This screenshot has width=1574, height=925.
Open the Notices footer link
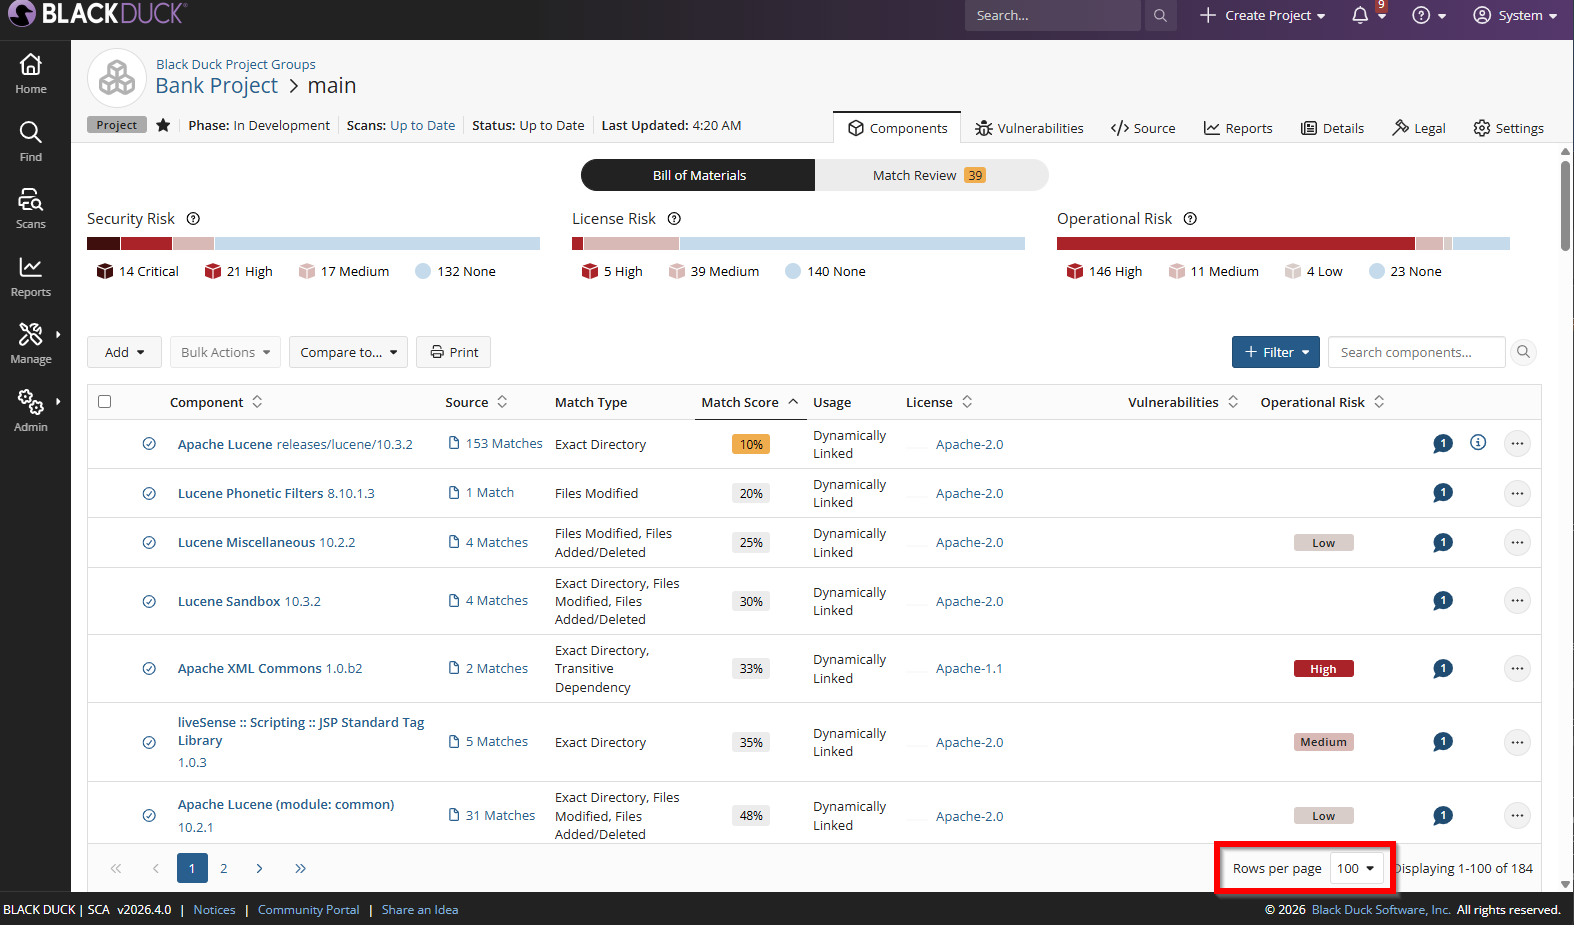tap(215, 910)
